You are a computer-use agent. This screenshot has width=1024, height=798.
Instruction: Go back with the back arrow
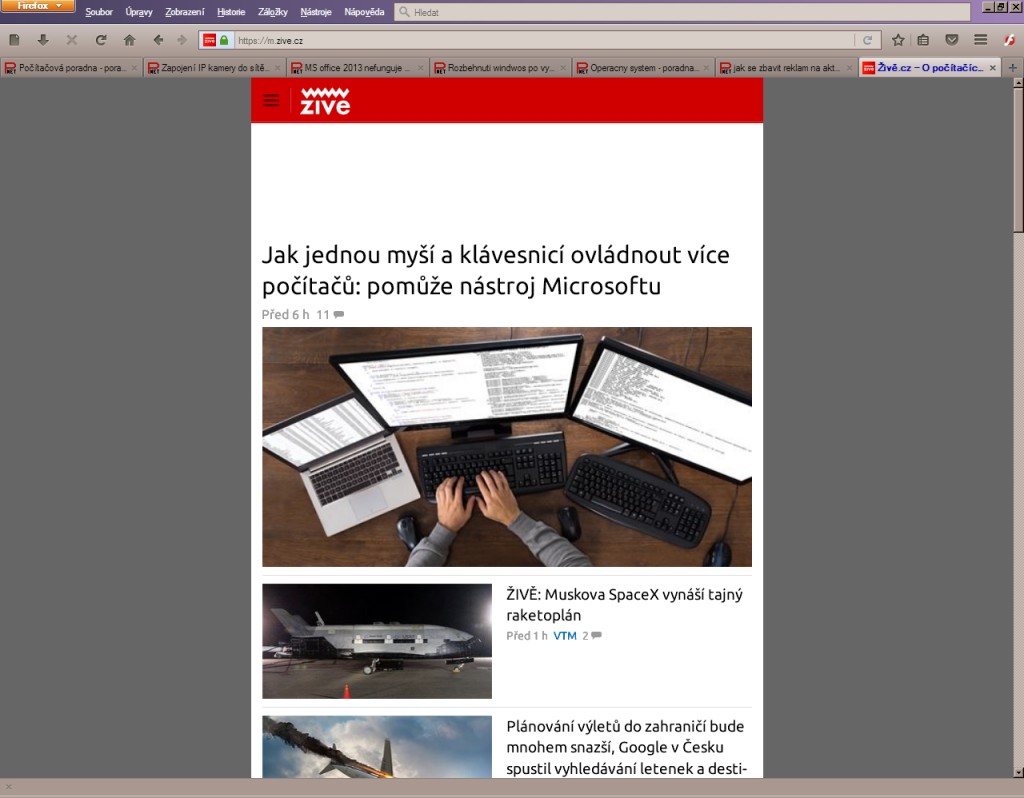[x=158, y=40]
